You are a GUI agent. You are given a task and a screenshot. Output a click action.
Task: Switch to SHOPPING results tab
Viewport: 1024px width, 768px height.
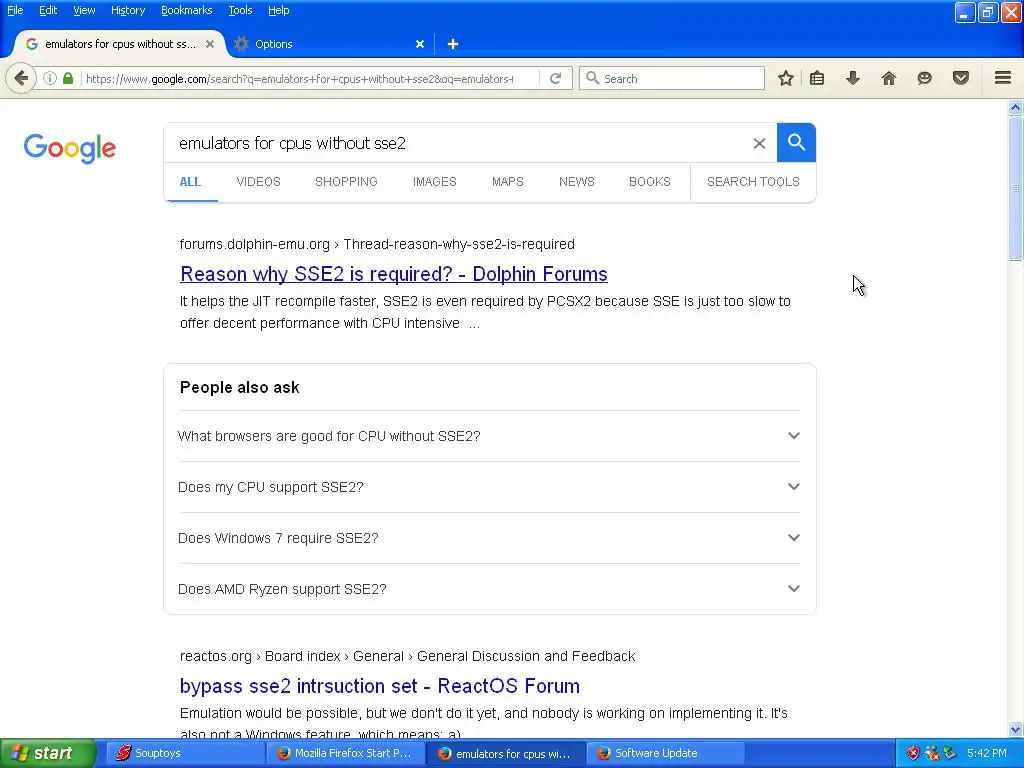[x=346, y=182]
